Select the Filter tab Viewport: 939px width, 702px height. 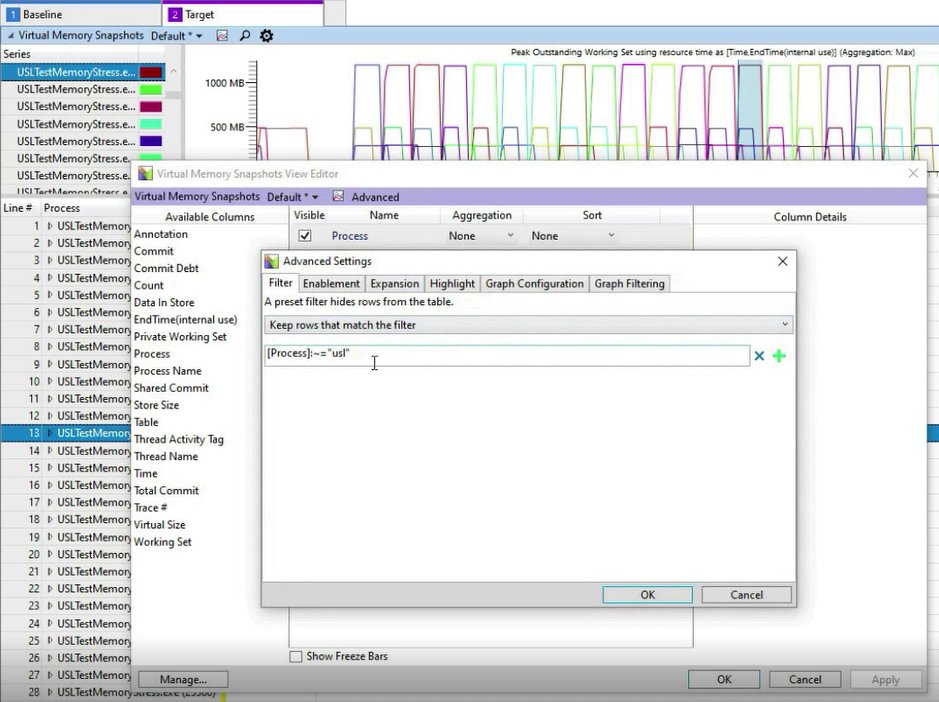[280, 283]
